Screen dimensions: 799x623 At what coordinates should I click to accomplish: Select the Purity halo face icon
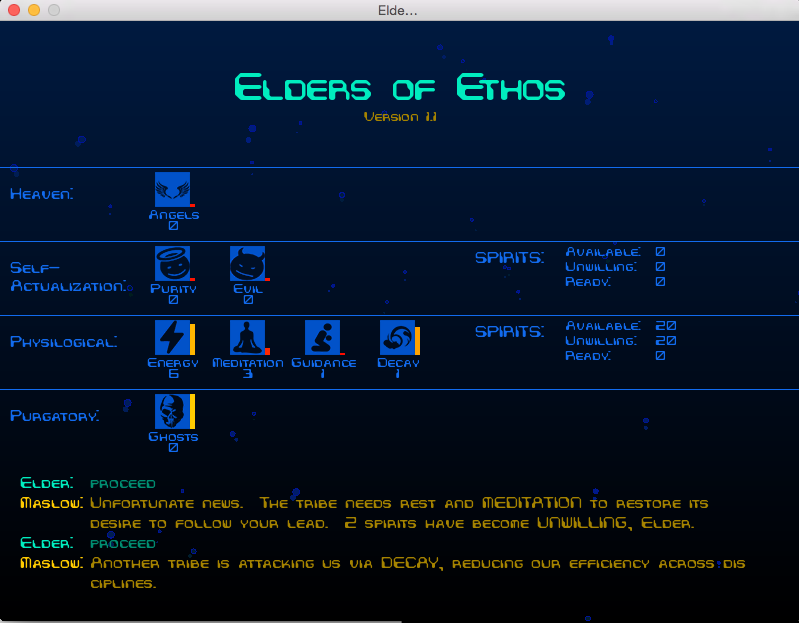pos(172,263)
